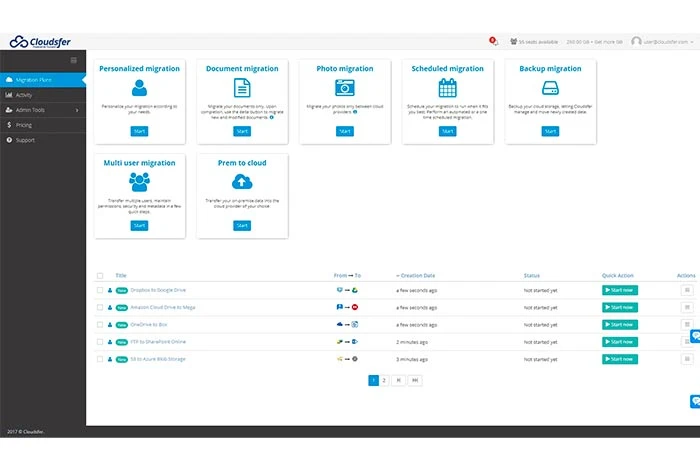This screenshot has height=470, width=700.
Task: Go to page 2 of the migrations list
Action: point(383,380)
